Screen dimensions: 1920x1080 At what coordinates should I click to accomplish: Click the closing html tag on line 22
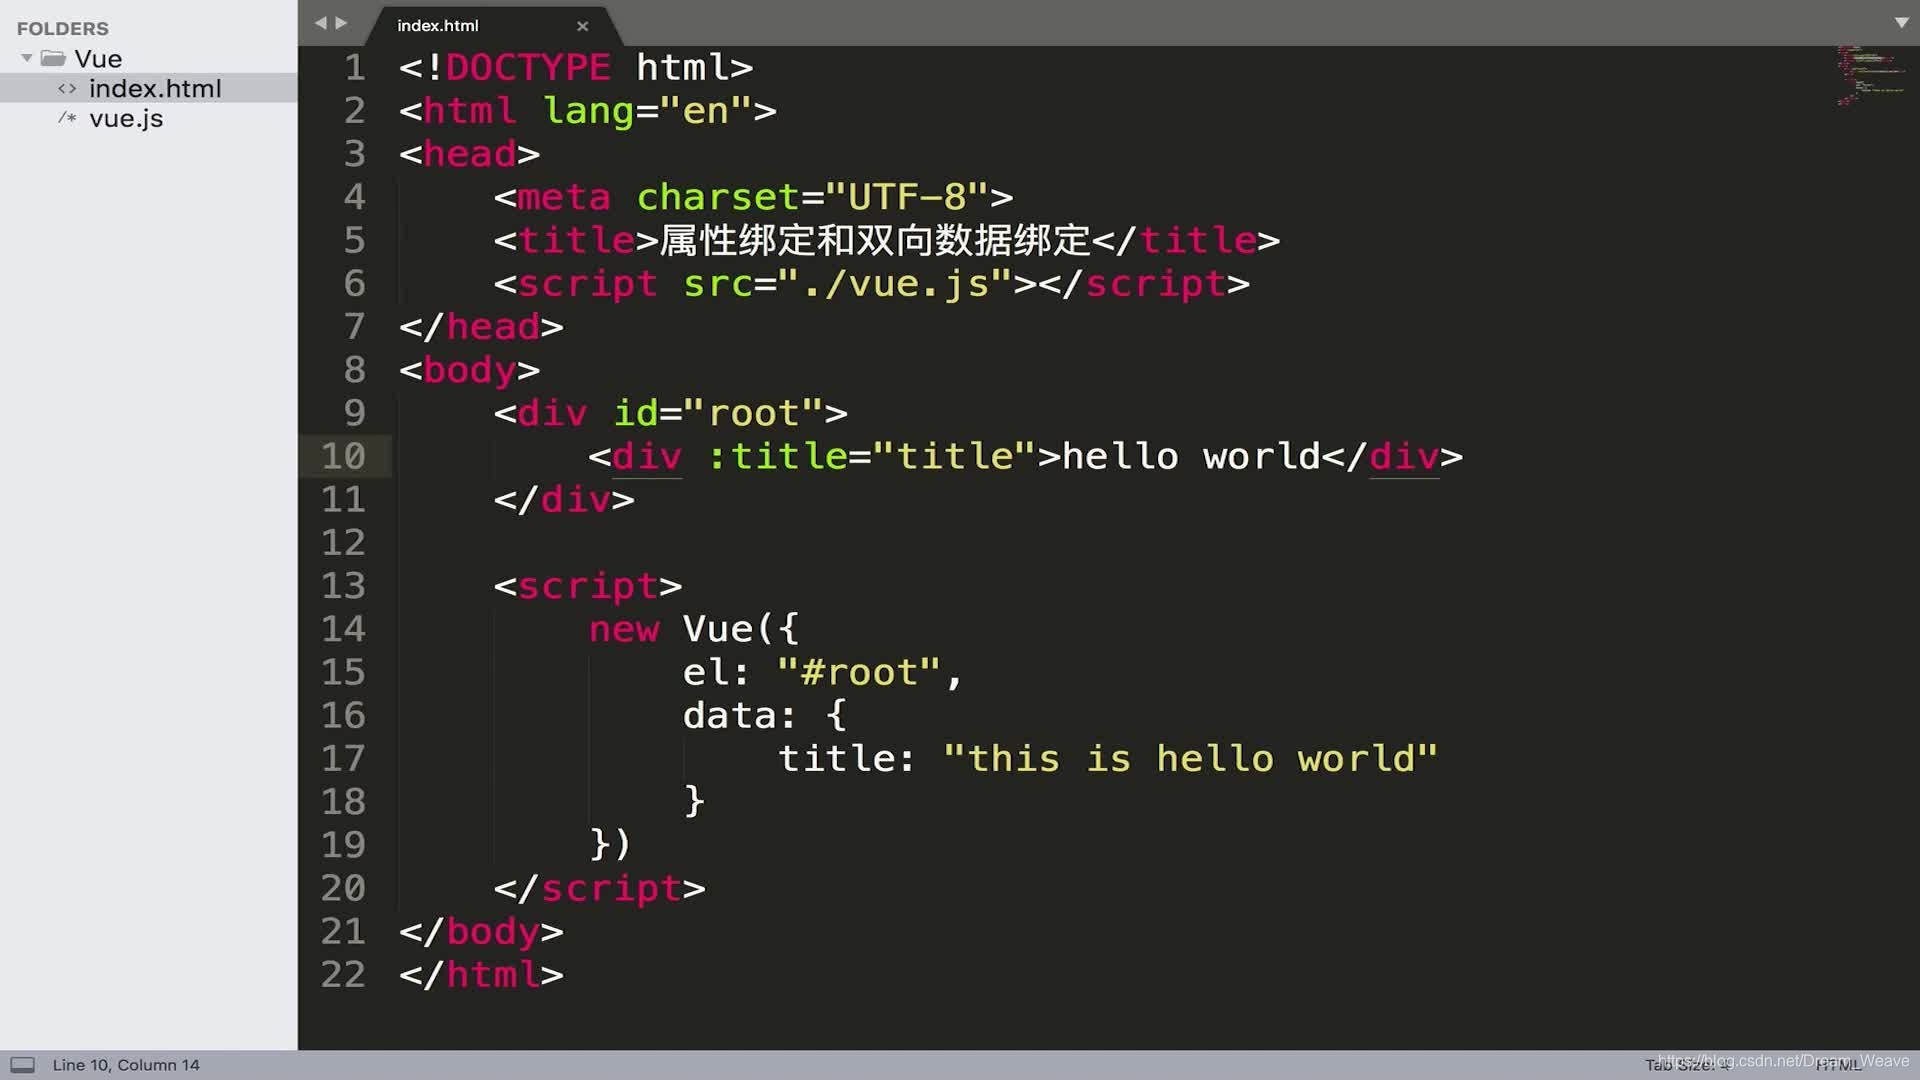tap(481, 974)
